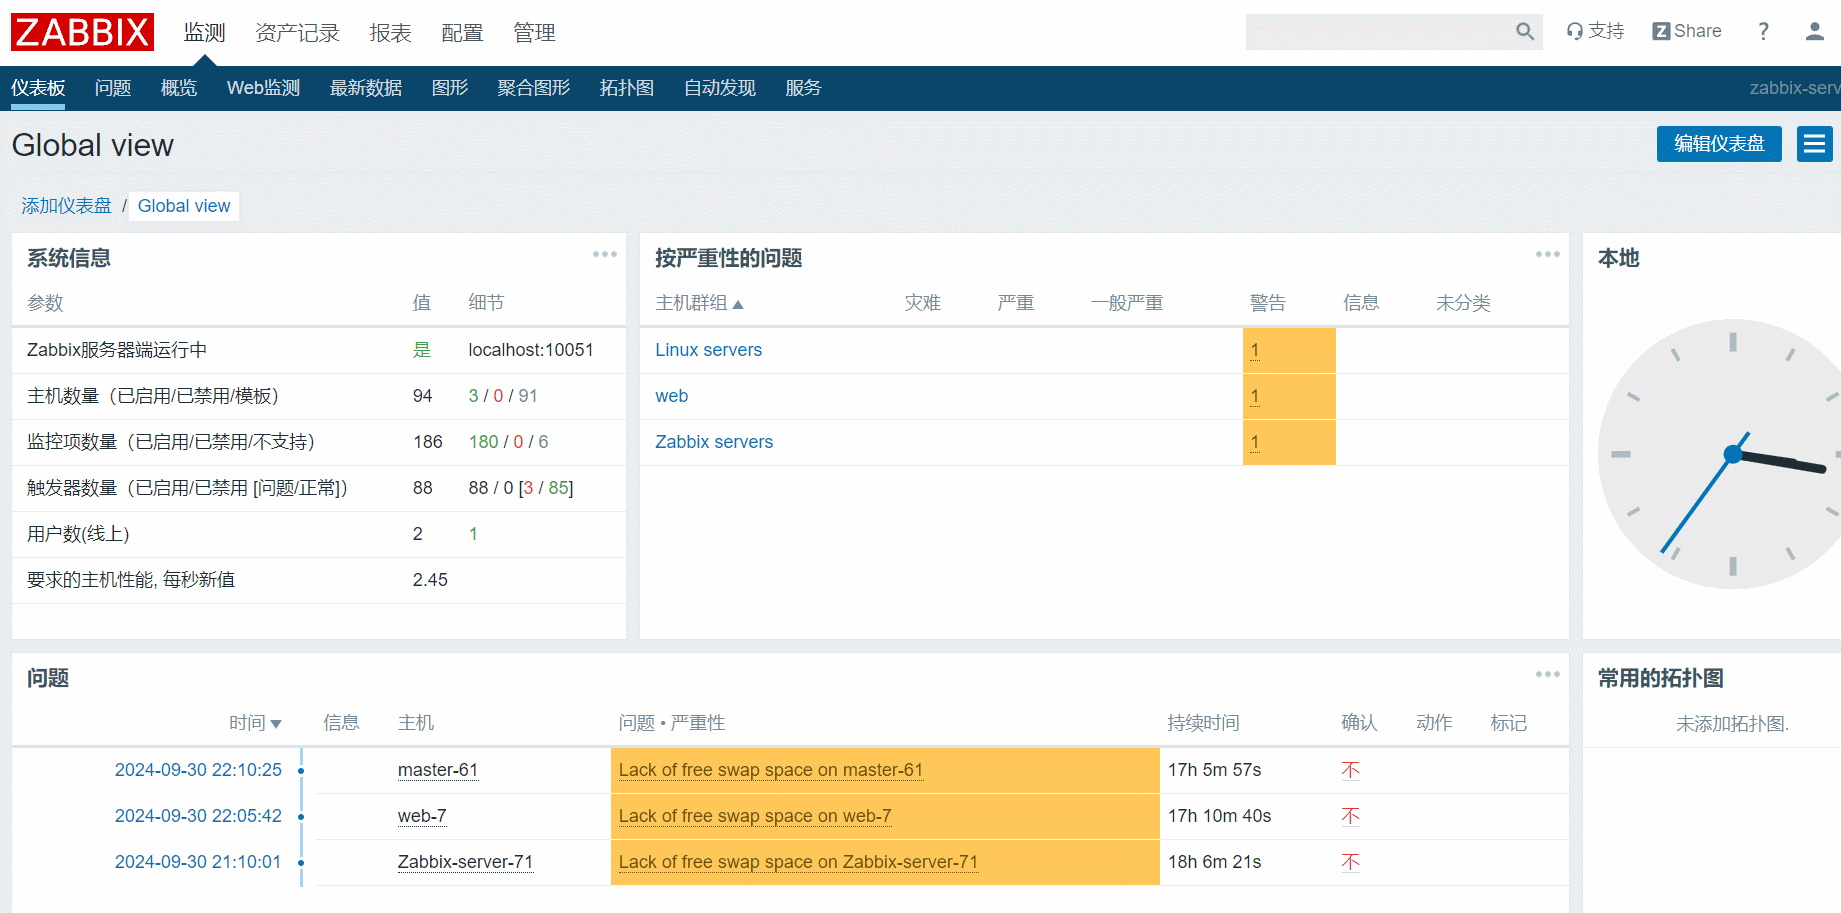Go to the 问题 submenu tab

[x=113, y=88]
